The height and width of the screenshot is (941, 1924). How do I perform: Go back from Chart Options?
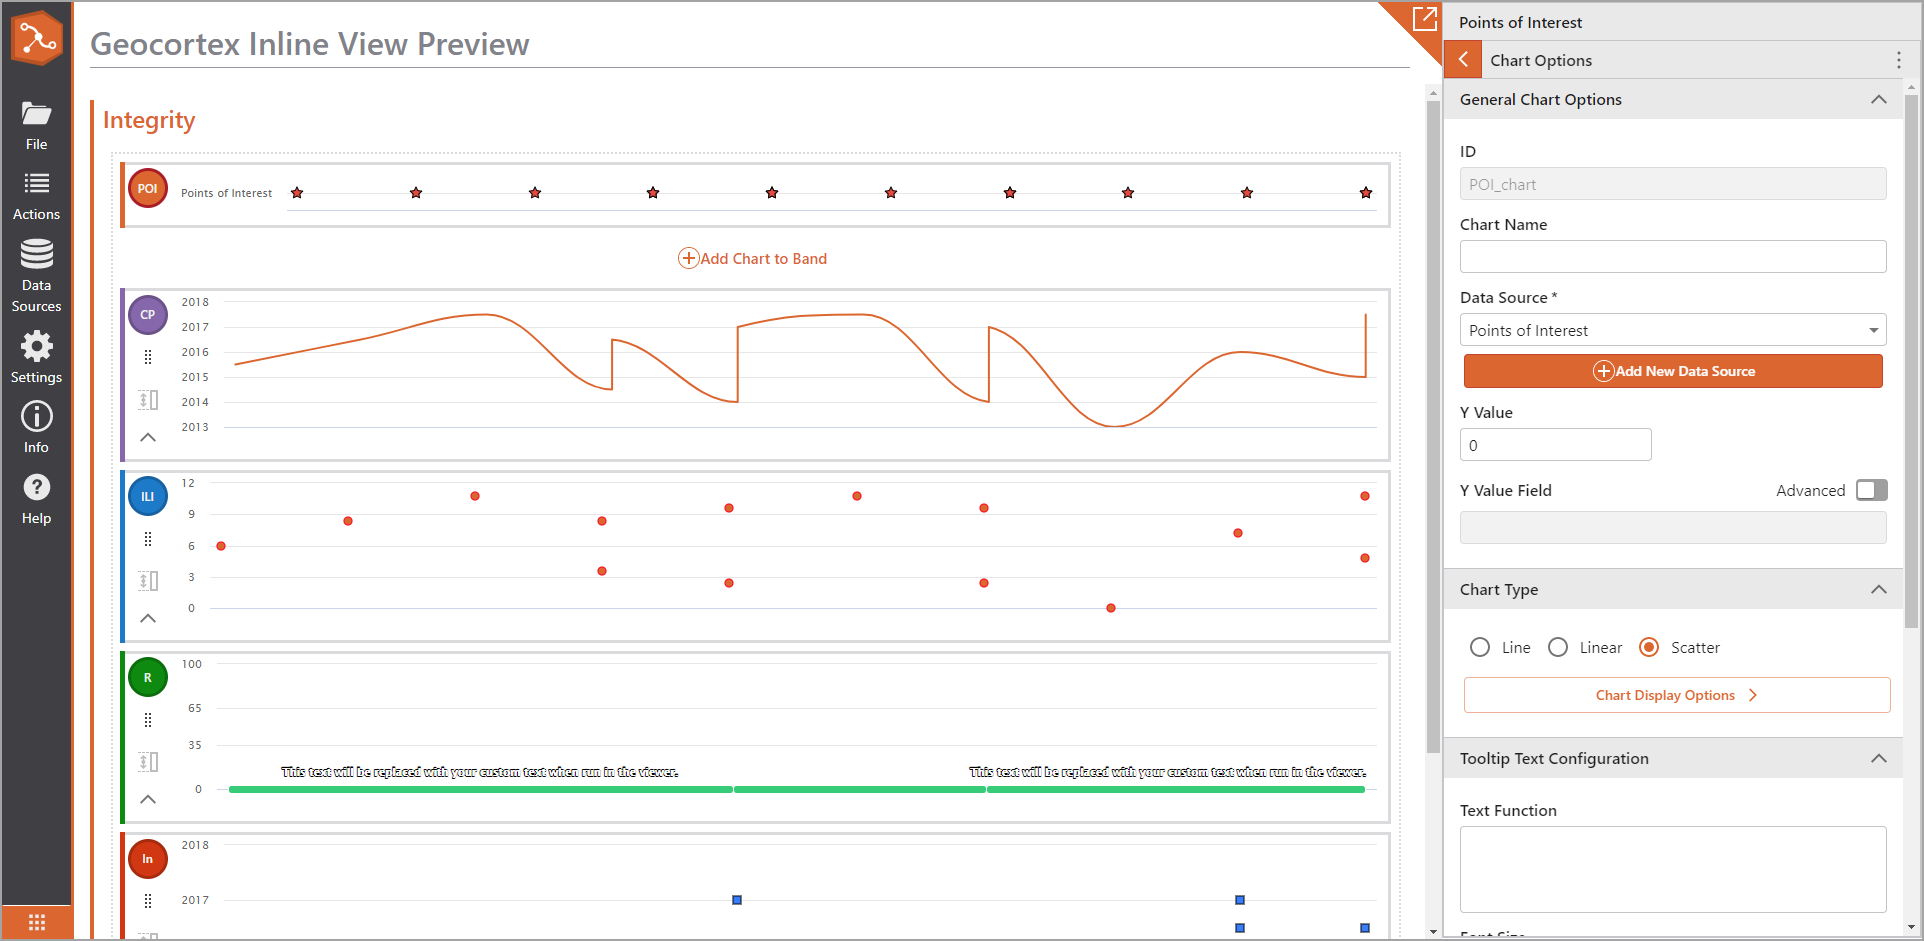click(1463, 60)
